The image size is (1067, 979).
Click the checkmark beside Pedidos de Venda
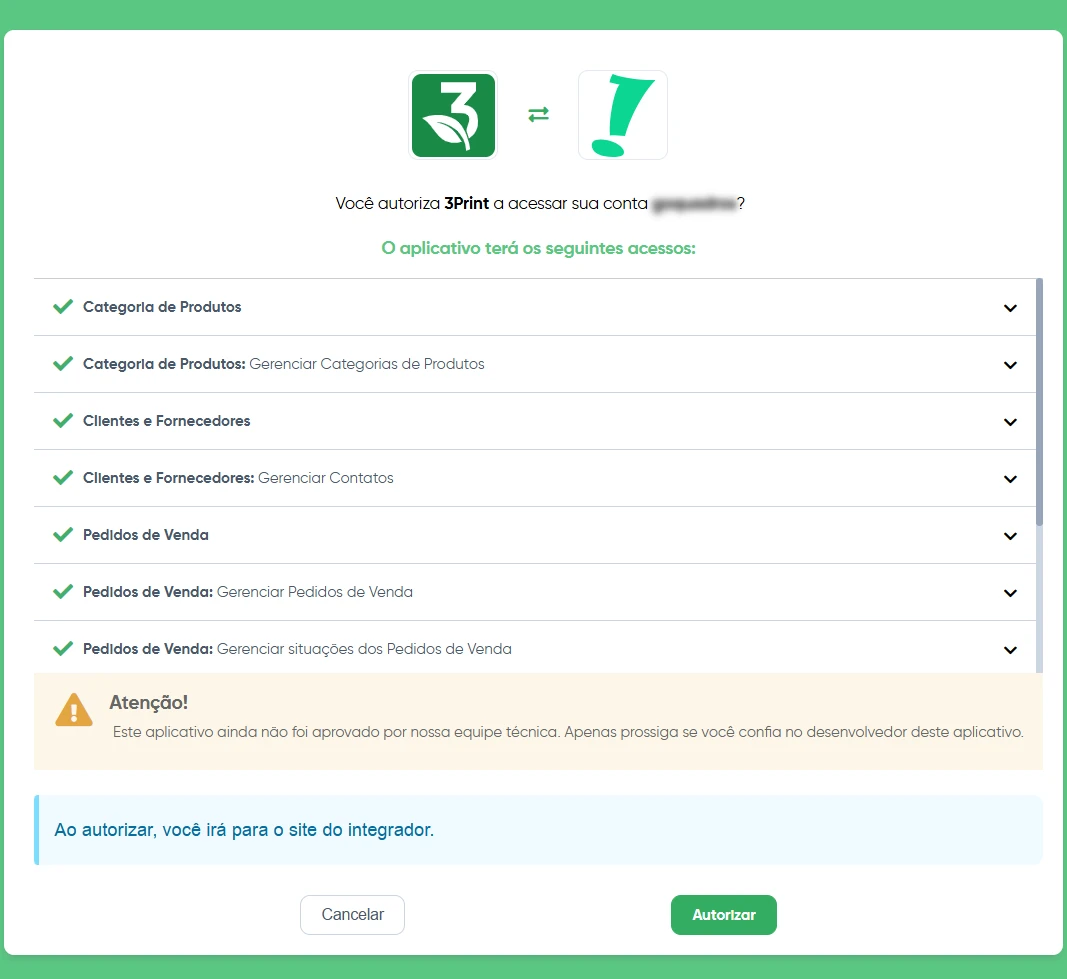coord(63,535)
